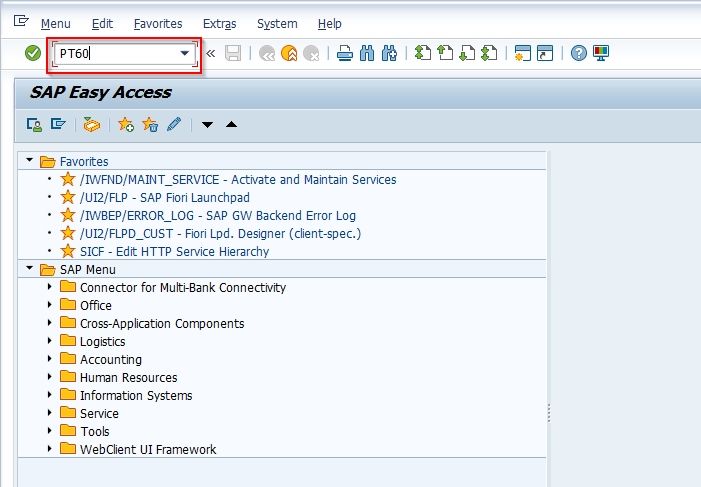
Task: Click the Print icon
Action: [x=344, y=53]
